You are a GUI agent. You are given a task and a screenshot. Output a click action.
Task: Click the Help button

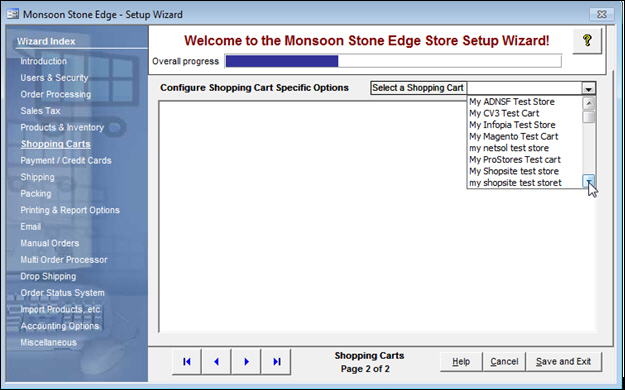coord(461,362)
